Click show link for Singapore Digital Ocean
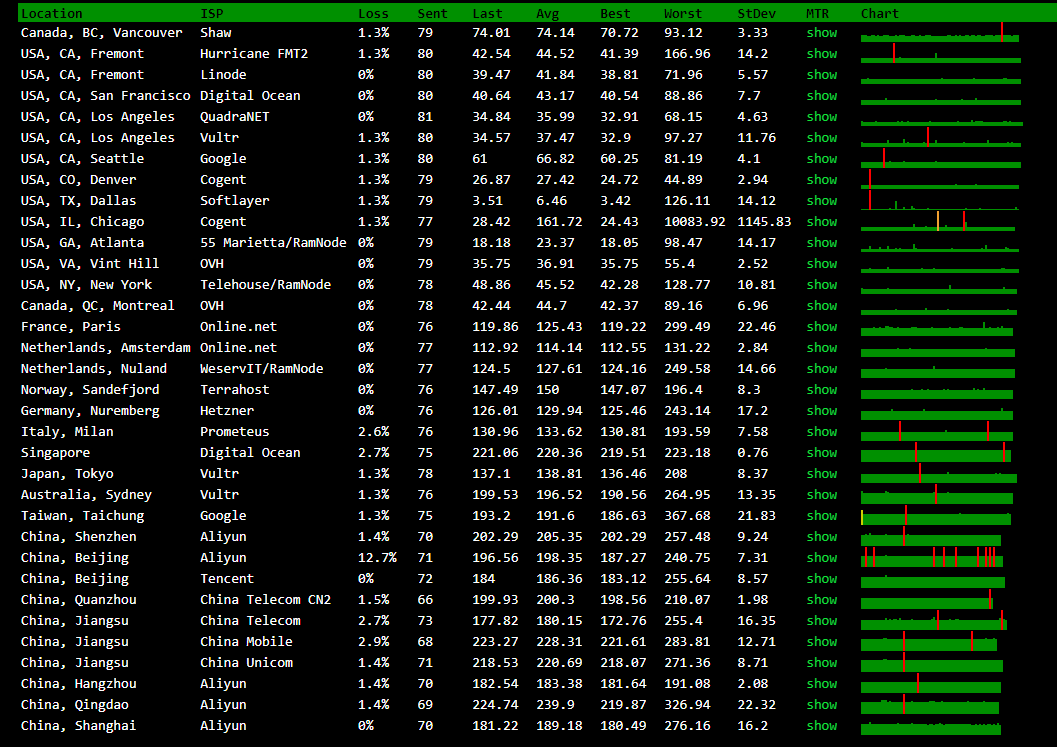This screenshot has height=747, width=1057. [821, 453]
